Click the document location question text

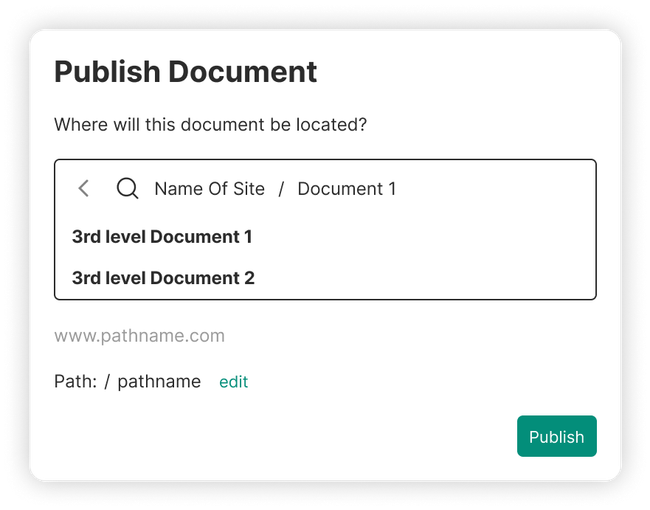click(x=210, y=125)
